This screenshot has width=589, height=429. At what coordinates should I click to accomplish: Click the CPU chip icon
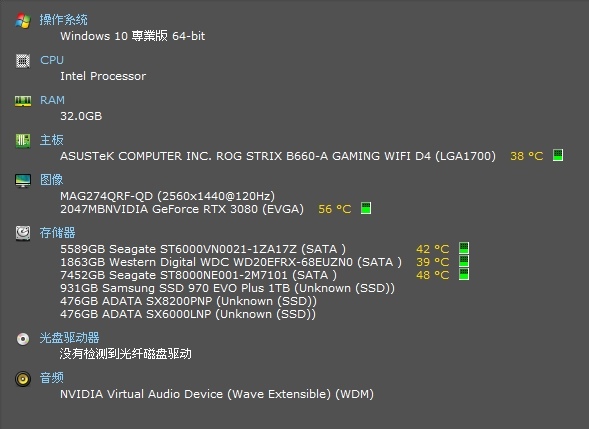coord(23,61)
